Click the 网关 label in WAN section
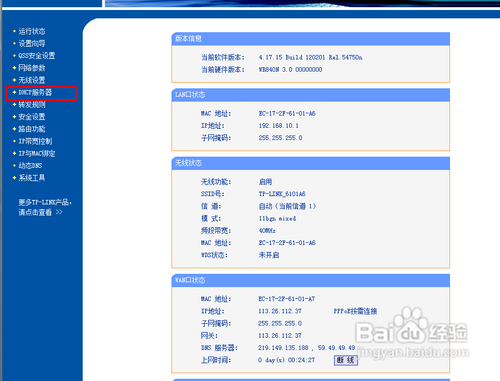Screen dimensions: 500x381 pos(209,336)
